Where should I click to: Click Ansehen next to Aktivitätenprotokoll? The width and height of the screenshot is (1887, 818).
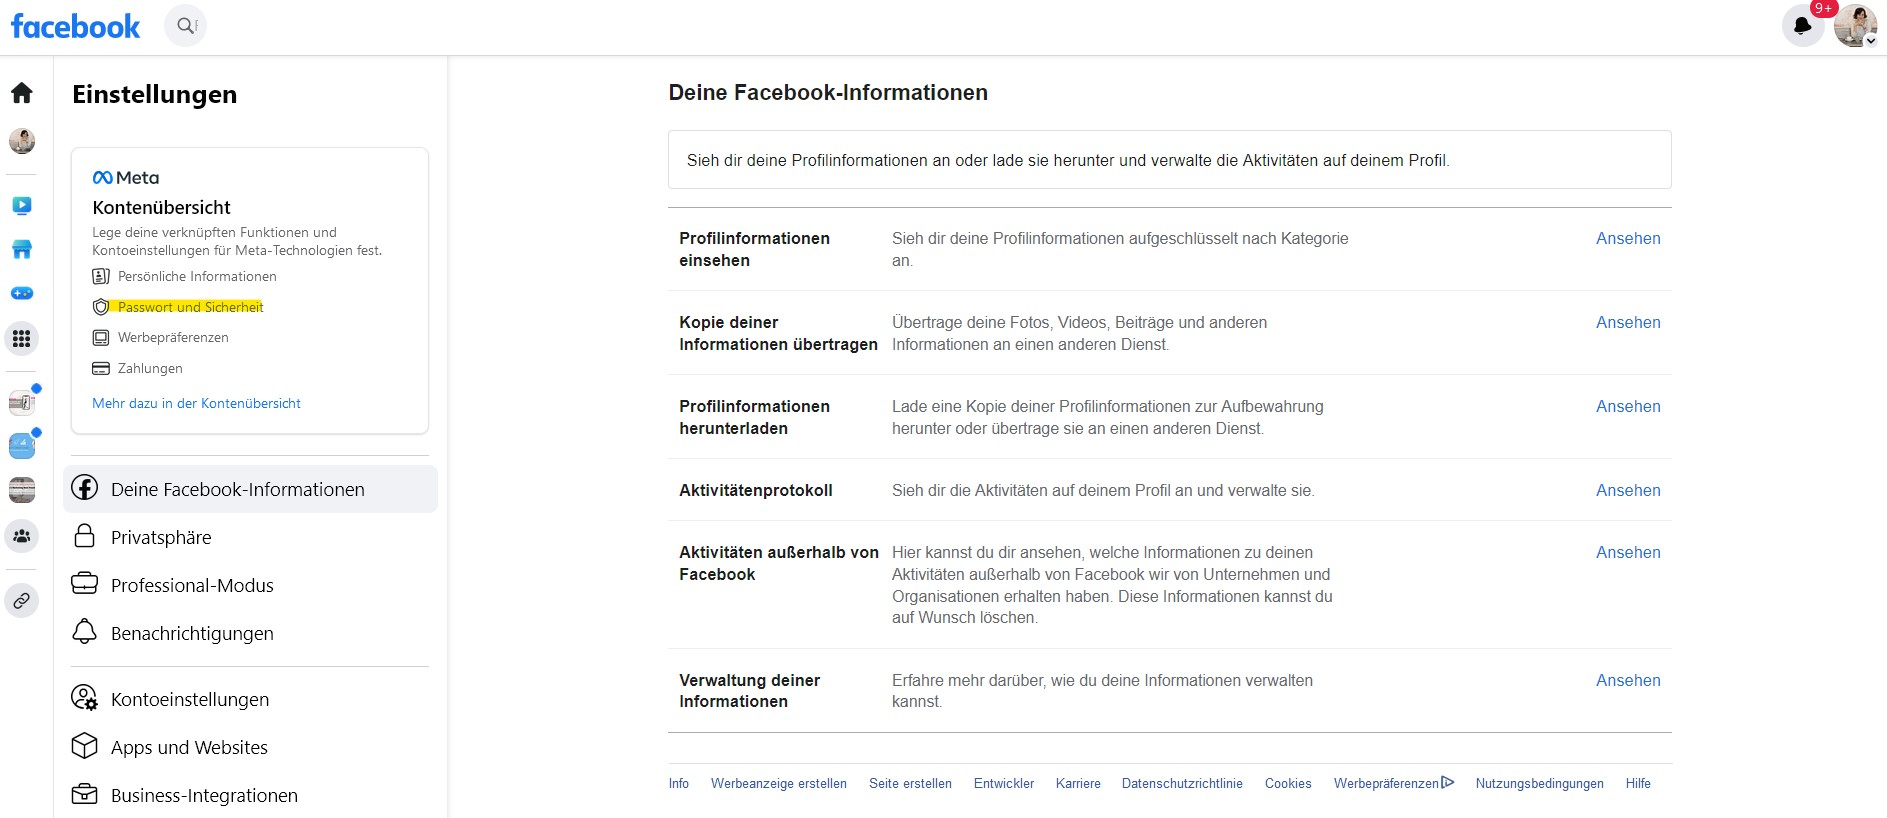point(1627,490)
